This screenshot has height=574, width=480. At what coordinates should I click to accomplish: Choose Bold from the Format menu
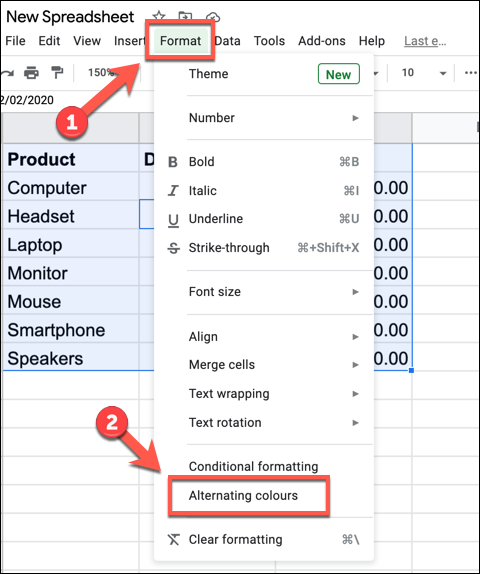264,162
